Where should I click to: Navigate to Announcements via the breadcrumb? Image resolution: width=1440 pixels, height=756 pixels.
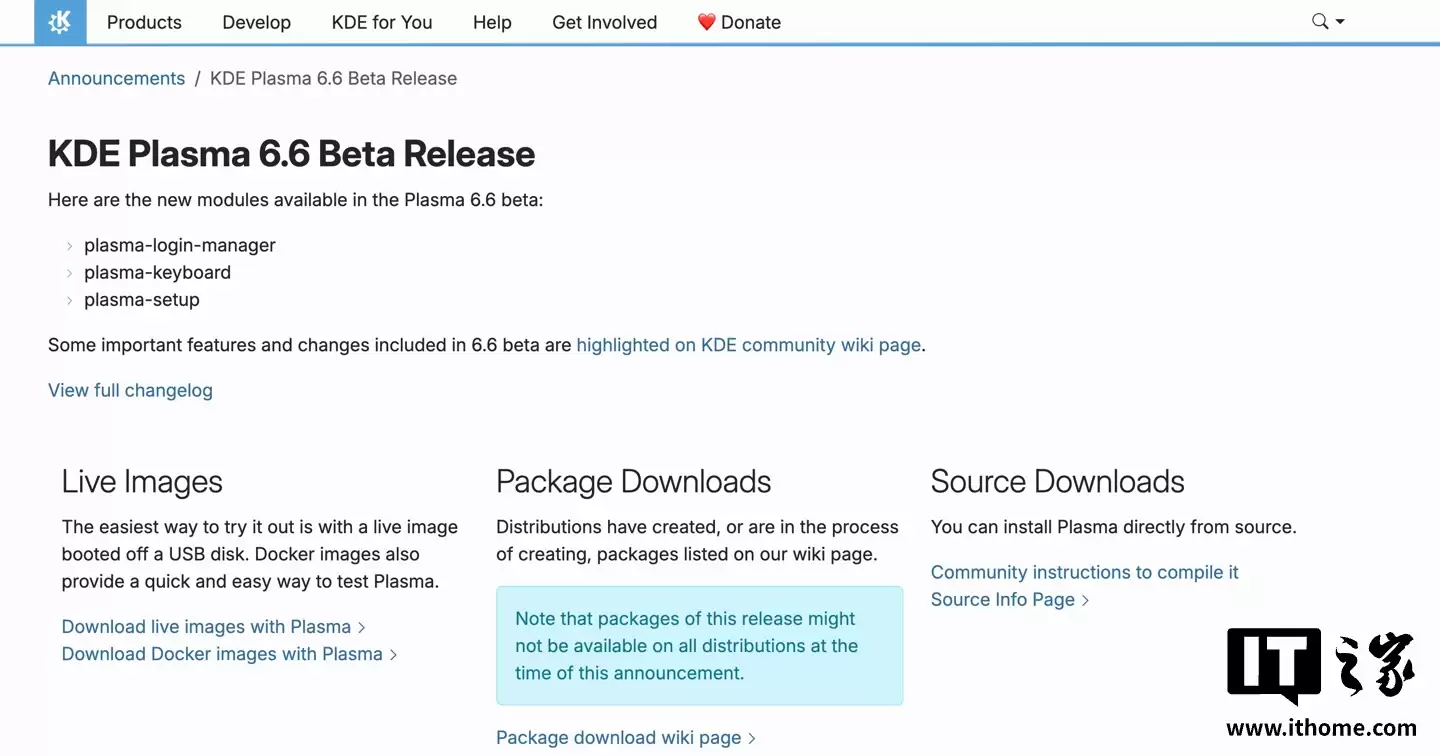point(116,78)
